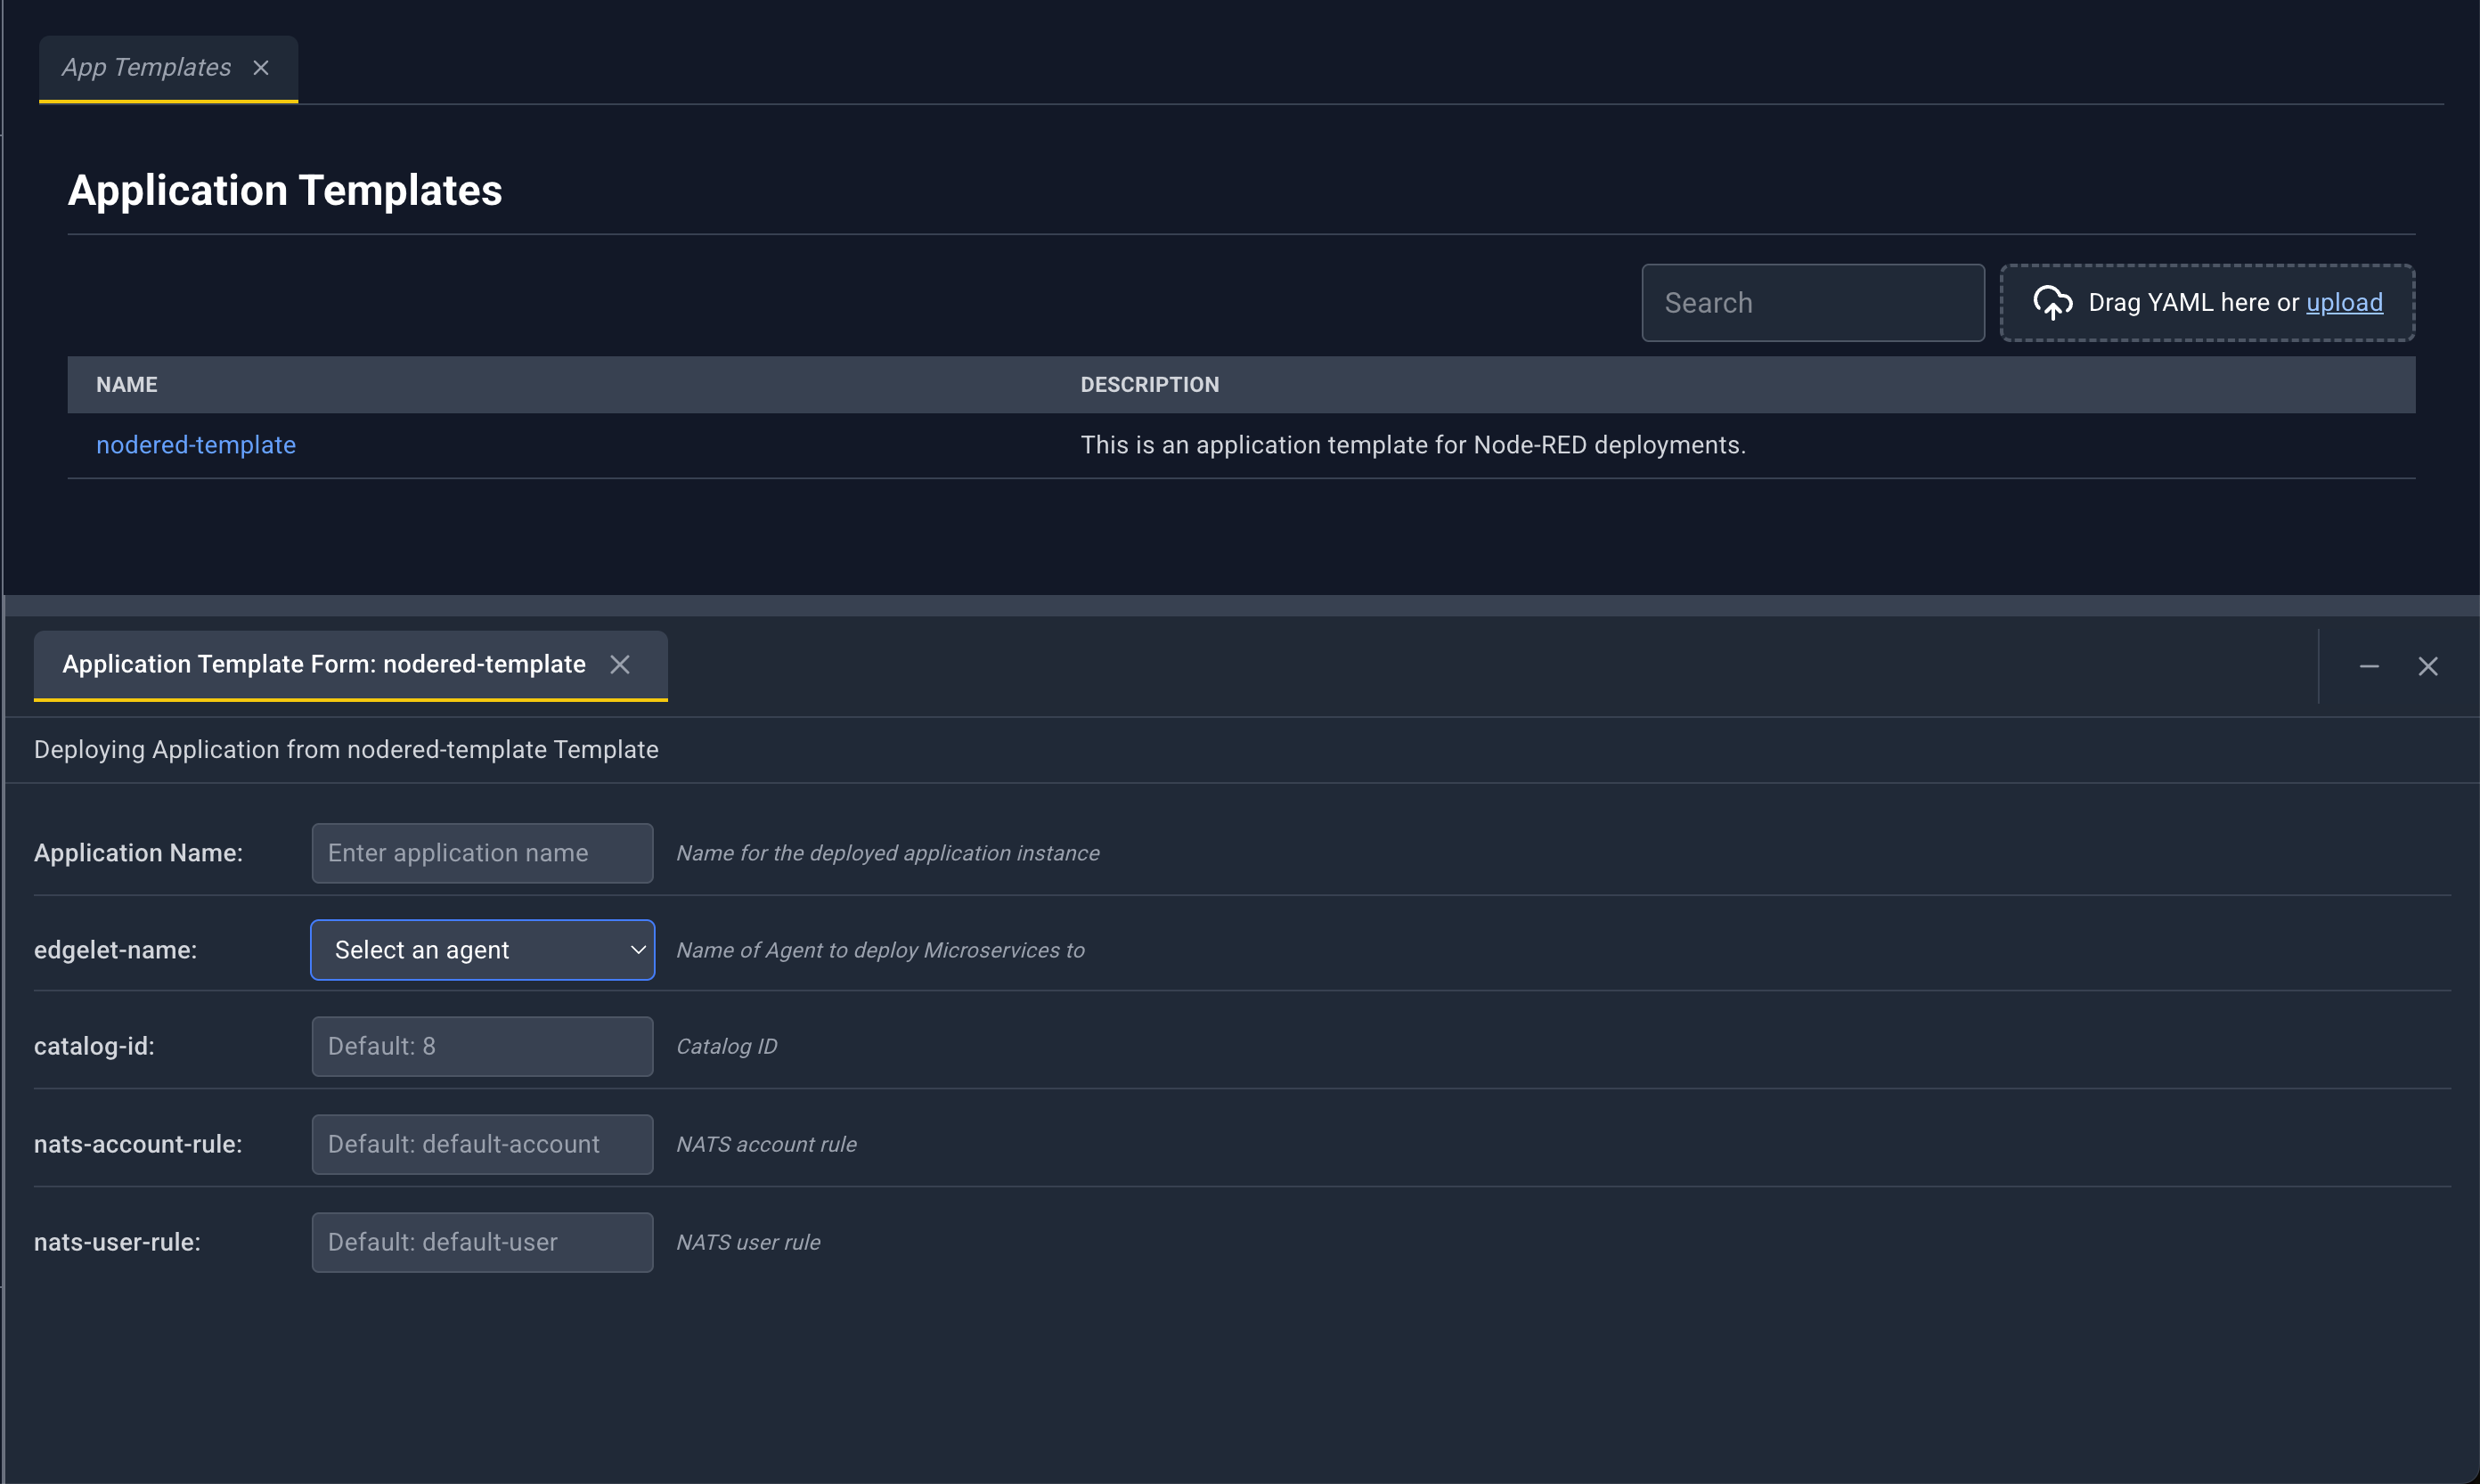Screen dimensions: 2480x1484
Task: Click the 'Deploying Application from nodered-template Template' text
Action: [346, 750]
